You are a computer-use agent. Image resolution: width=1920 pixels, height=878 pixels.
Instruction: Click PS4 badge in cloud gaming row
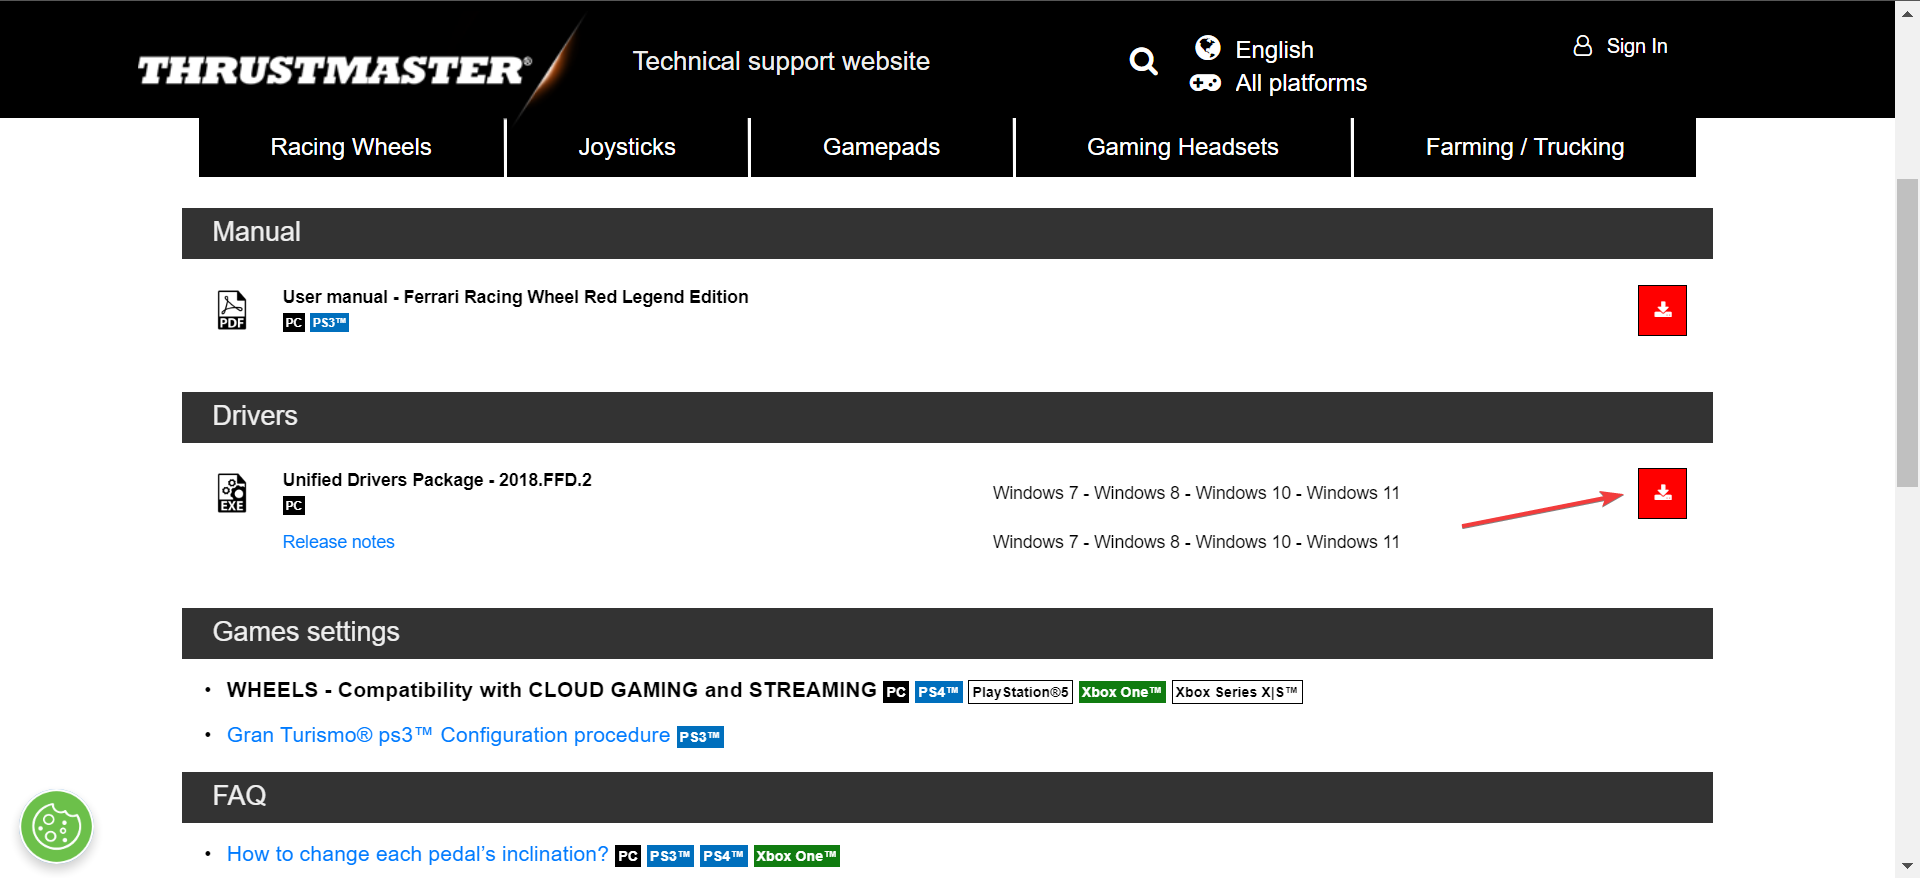pyautogui.click(x=938, y=692)
